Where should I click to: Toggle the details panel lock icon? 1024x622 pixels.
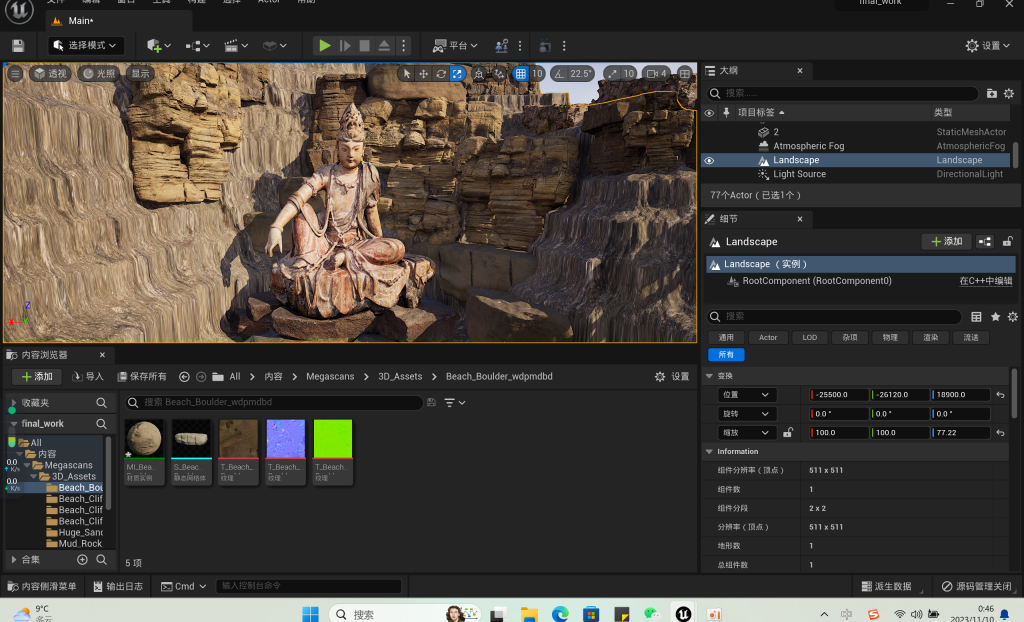(1008, 242)
